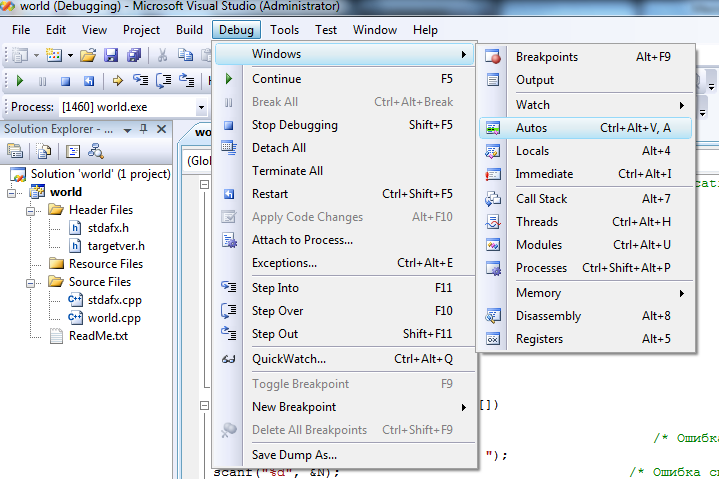
Task: Select Processes in the Windows submenu
Action: (585, 268)
